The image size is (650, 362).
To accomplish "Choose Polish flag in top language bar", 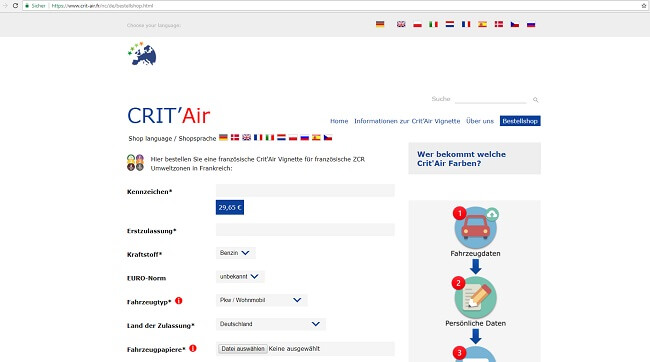I will click(x=417, y=24).
